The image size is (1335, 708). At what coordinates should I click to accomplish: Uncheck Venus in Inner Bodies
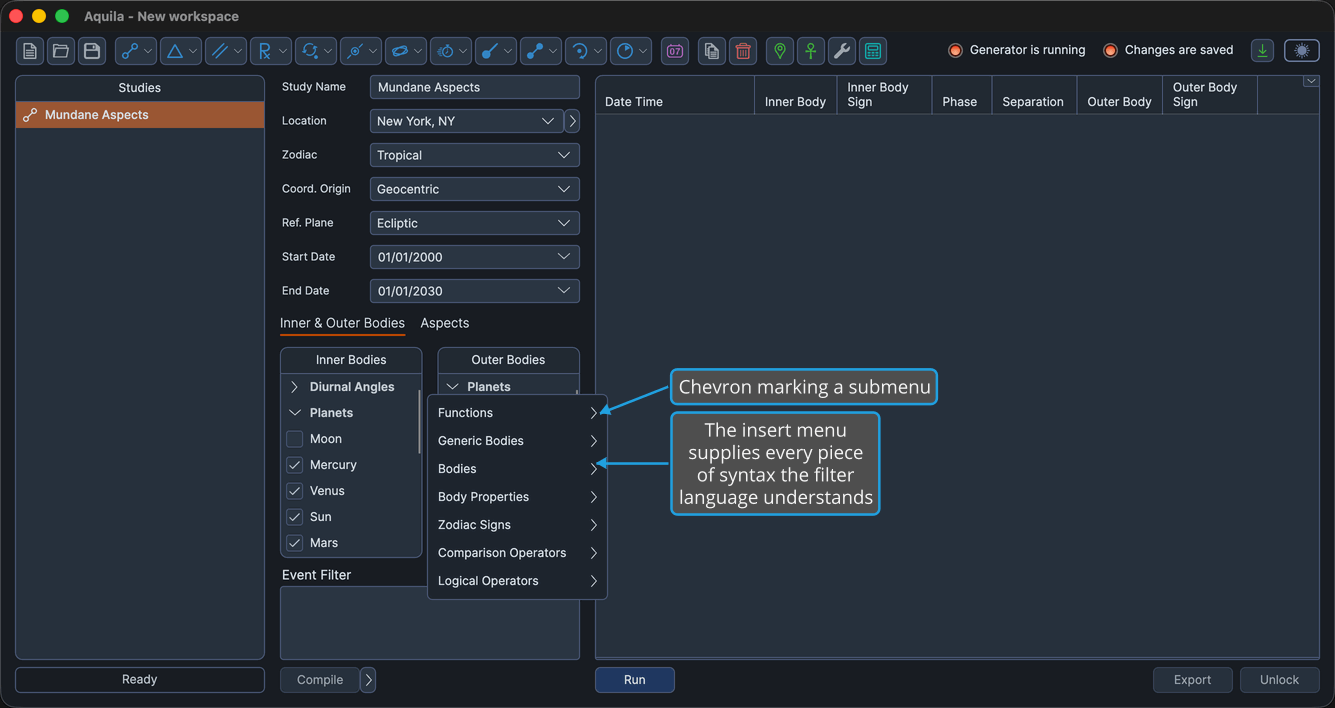coord(295,491)
